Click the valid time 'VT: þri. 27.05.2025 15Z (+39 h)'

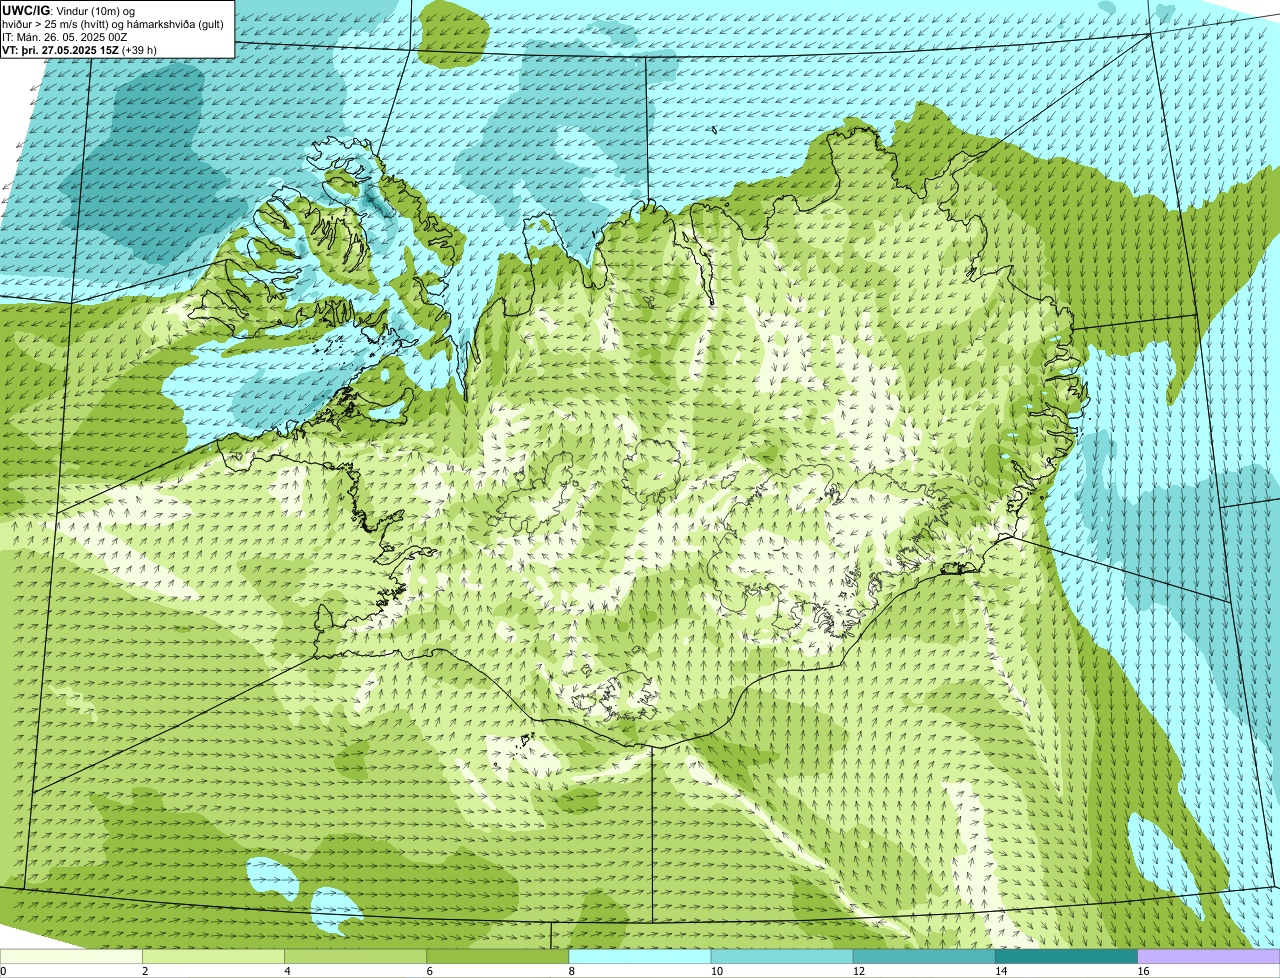click(x=79, y=50)
